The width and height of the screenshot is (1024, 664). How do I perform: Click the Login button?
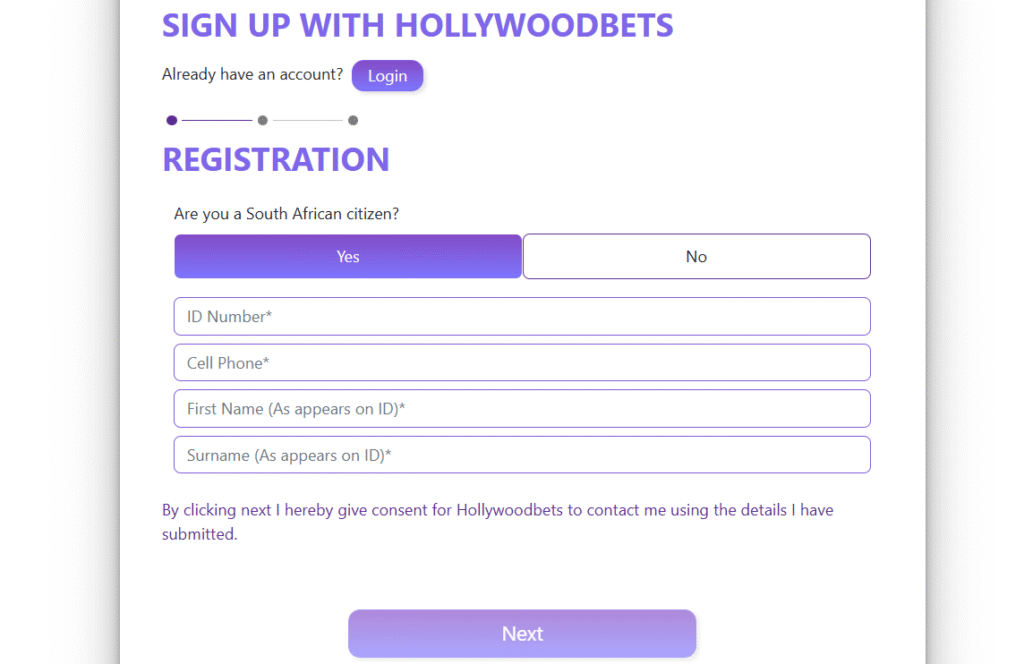tap(387, 76)
